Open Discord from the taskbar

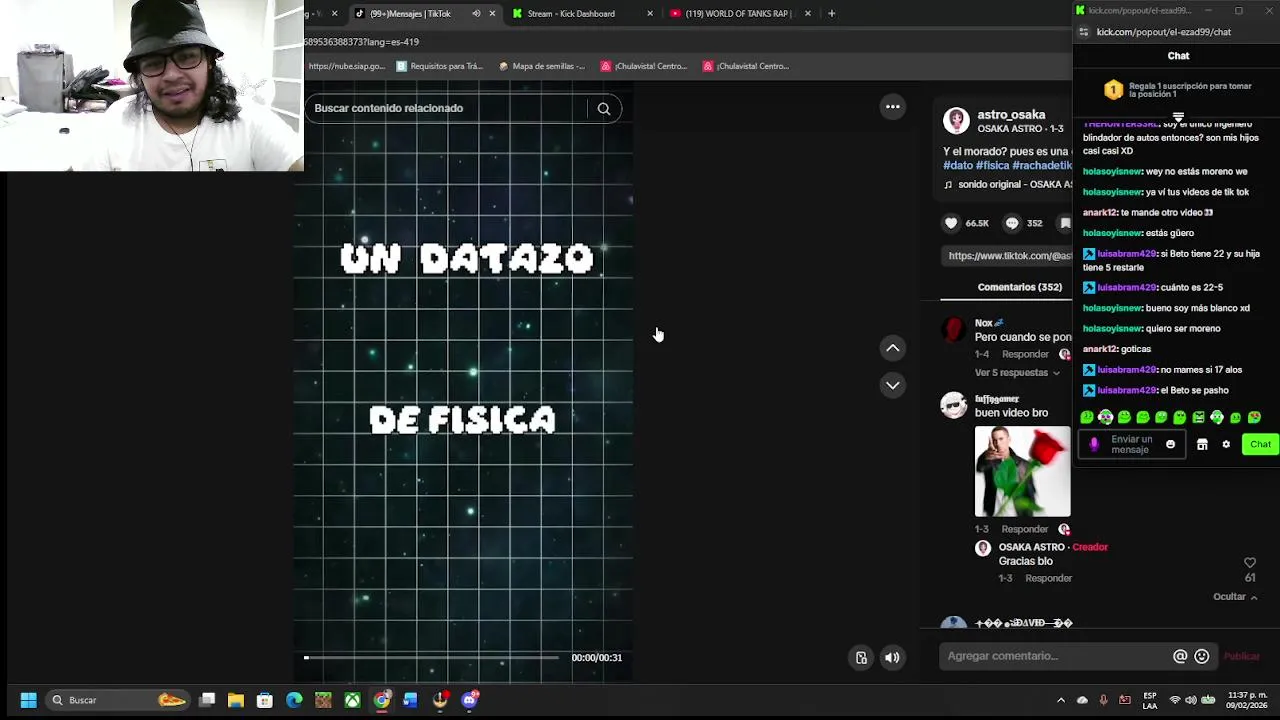pyautogui.click(x=469, y=700)
